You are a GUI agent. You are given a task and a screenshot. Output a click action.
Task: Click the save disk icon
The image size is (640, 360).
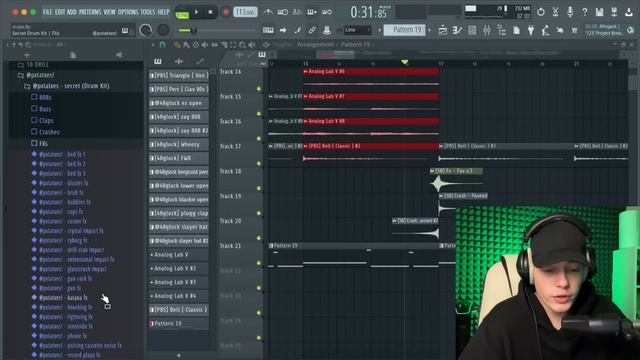tap(599, 12)
